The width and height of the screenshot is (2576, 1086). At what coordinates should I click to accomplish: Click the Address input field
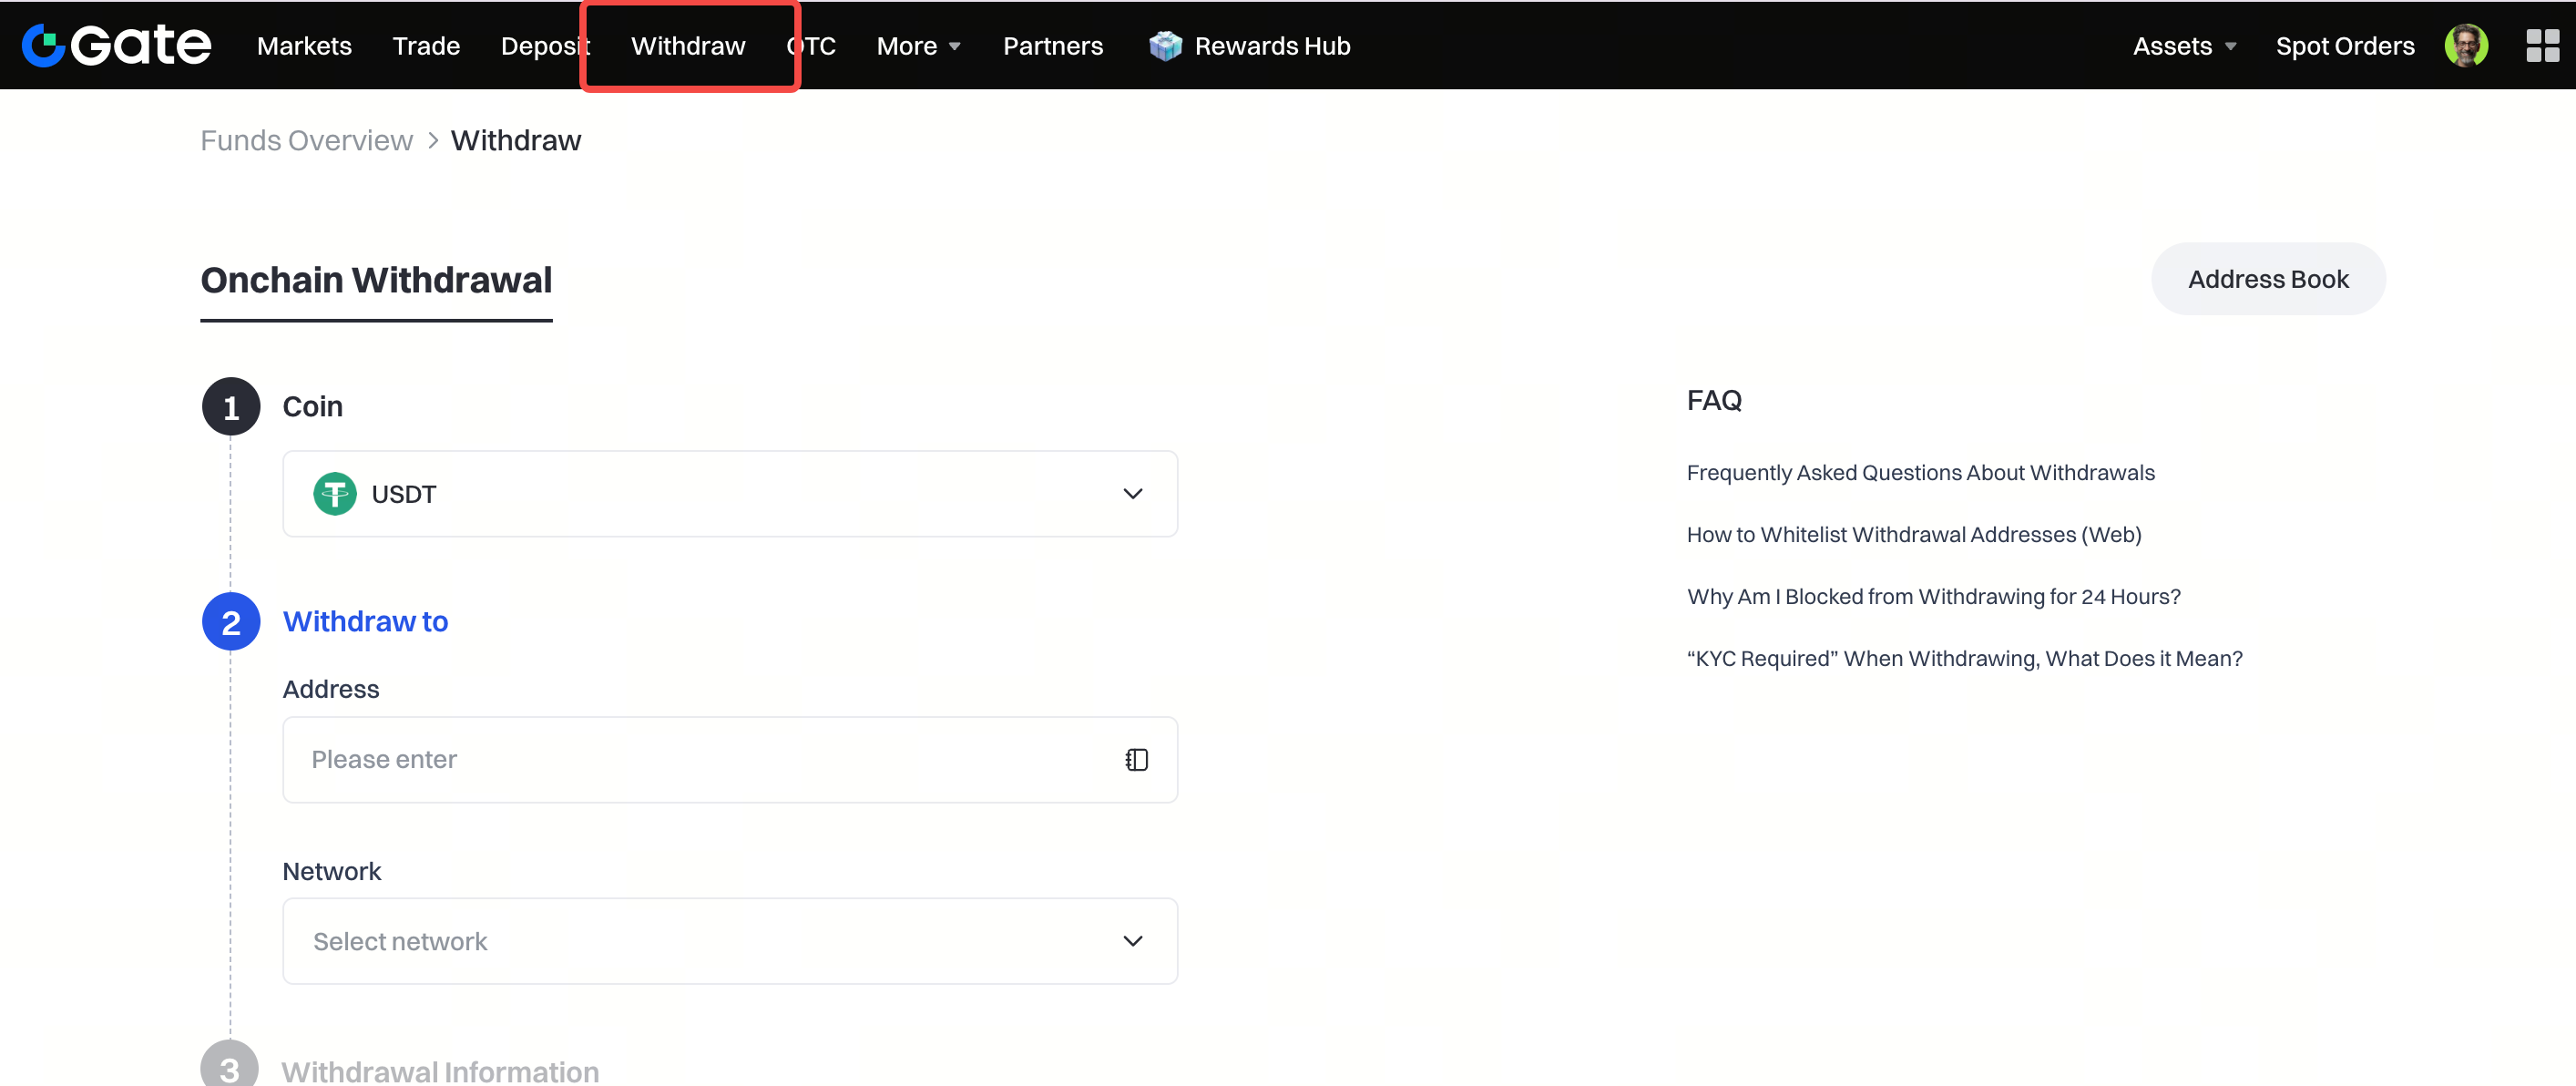tap(730, 760)
